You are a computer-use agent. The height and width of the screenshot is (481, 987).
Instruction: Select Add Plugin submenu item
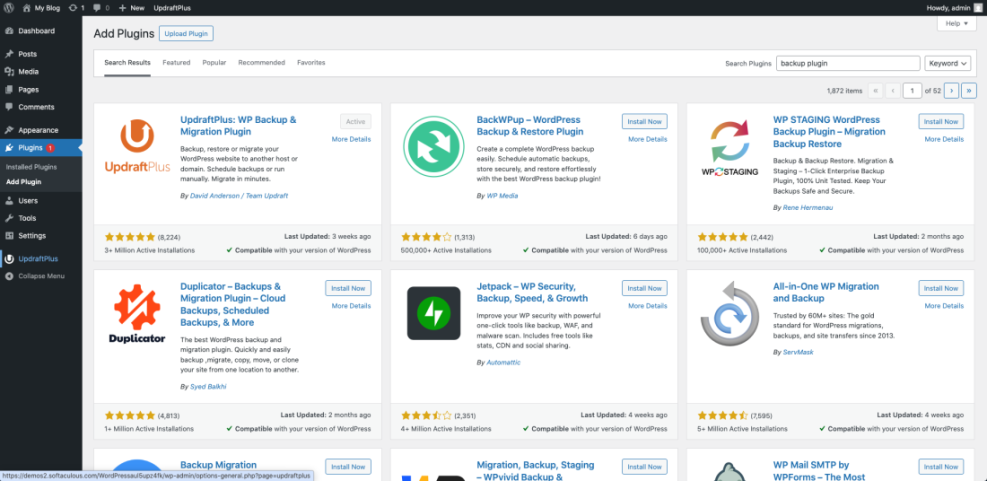coord(24,182)
